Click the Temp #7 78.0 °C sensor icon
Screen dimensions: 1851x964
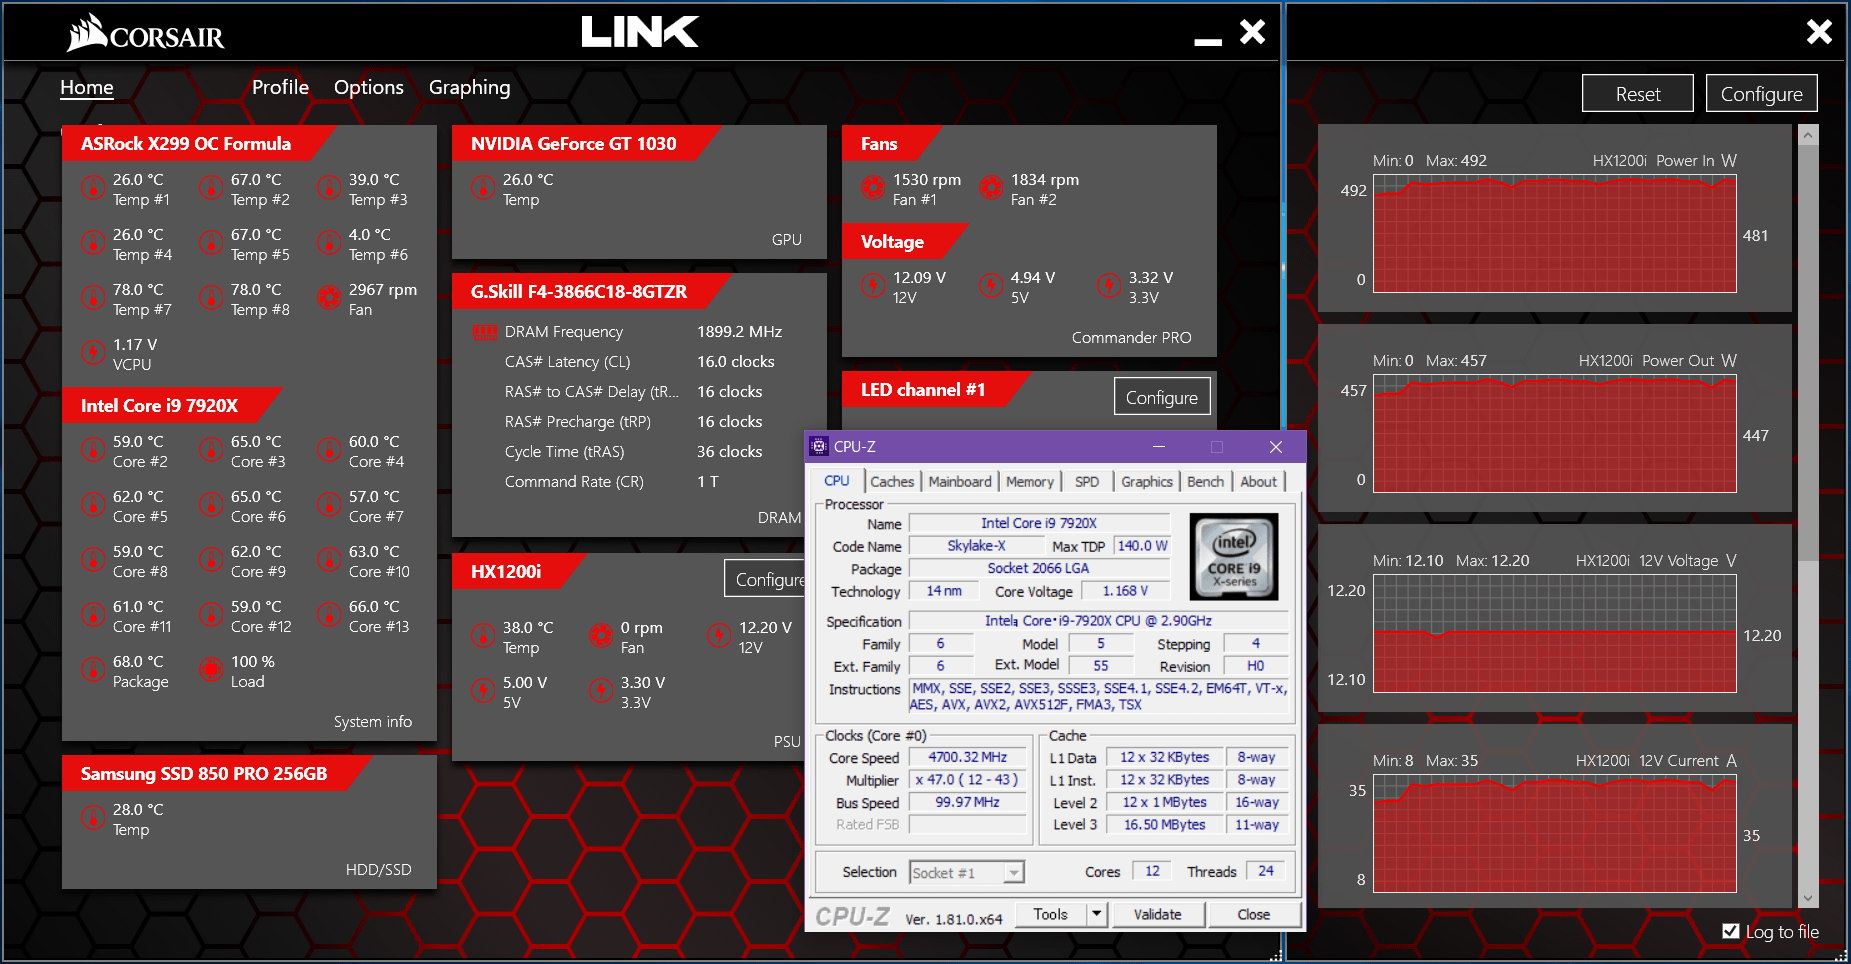[93, 297]
